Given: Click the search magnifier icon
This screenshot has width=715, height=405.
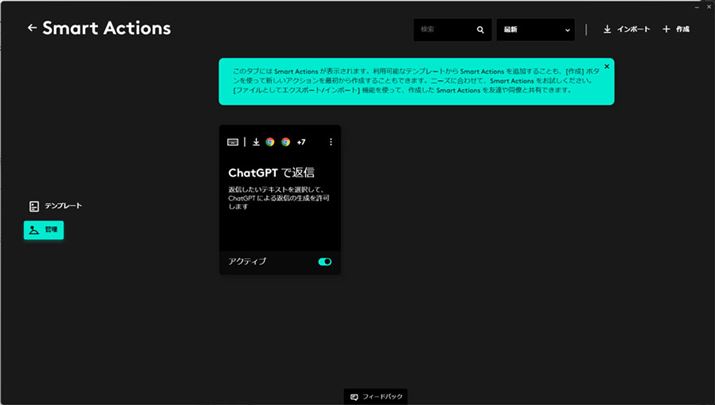Looking at the screenshot, I should tap(480, 30).
